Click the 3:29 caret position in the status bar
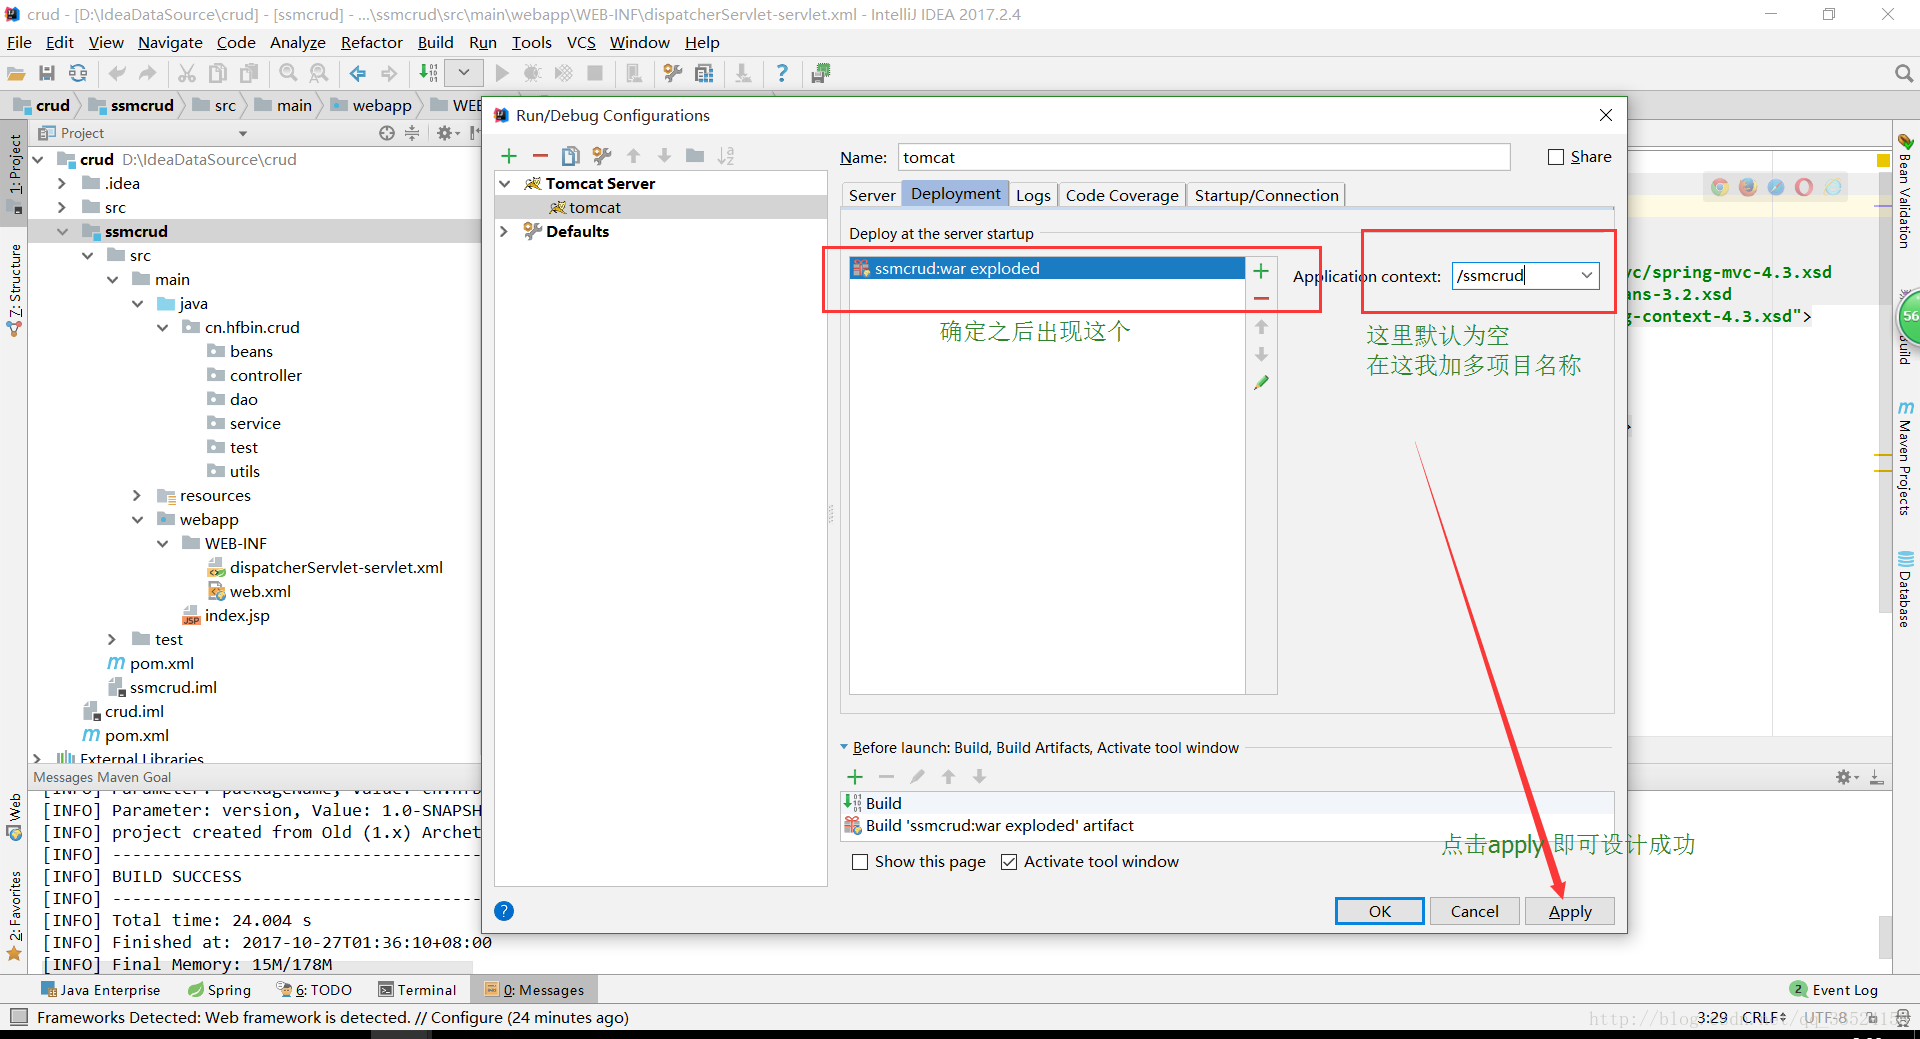The height and width of the screenshot is (1039, 1920). point(1712,1018)
